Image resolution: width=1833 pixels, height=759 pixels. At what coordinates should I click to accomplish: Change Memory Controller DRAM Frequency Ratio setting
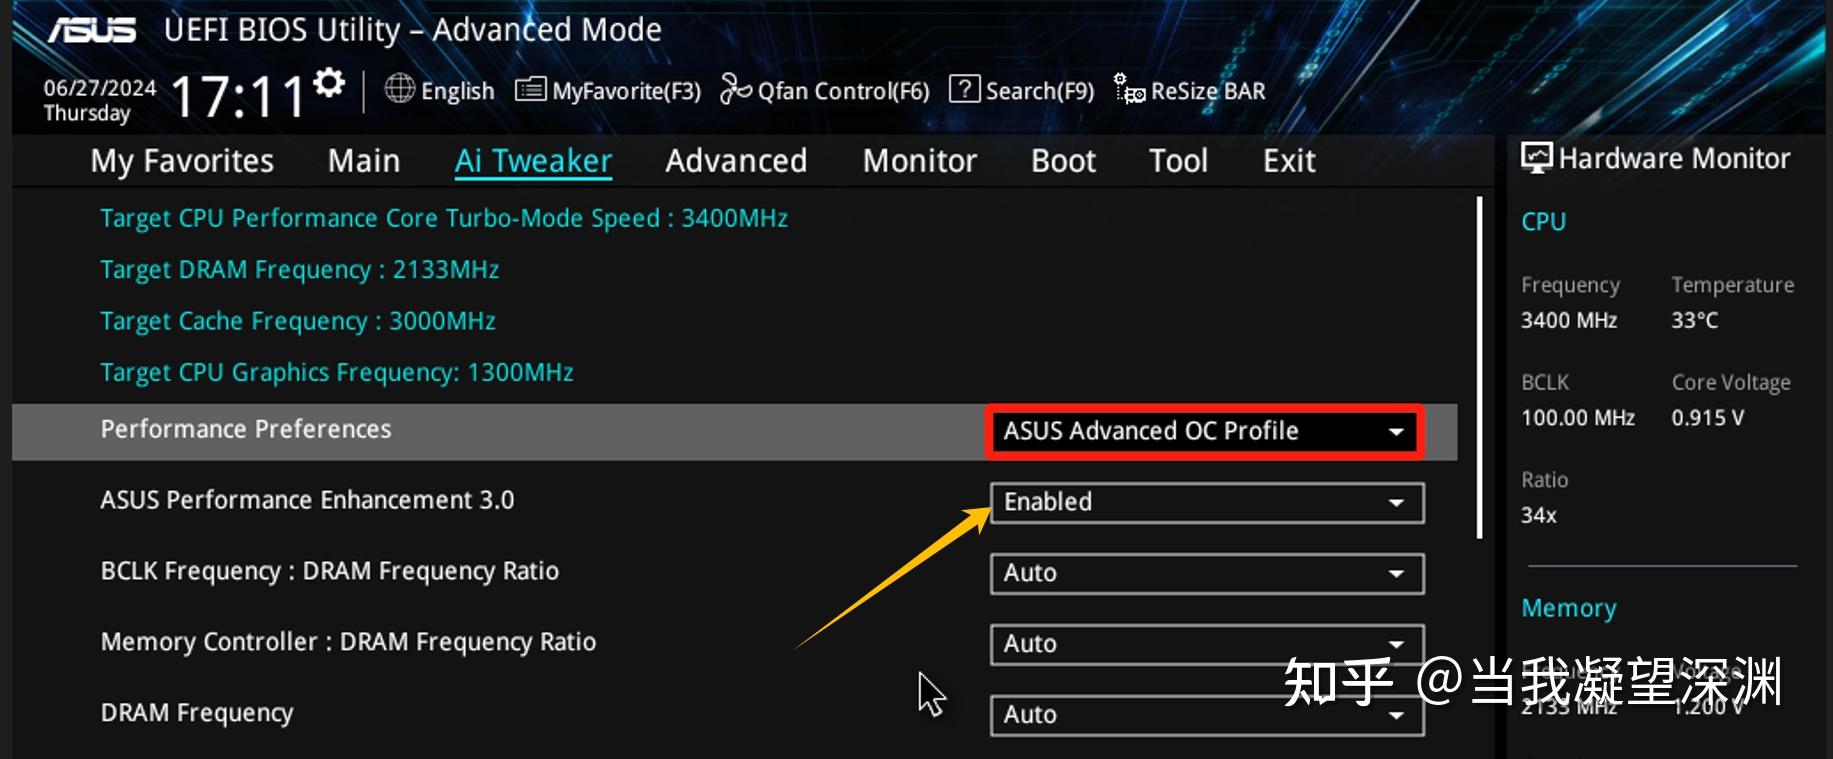point(1207,644)
